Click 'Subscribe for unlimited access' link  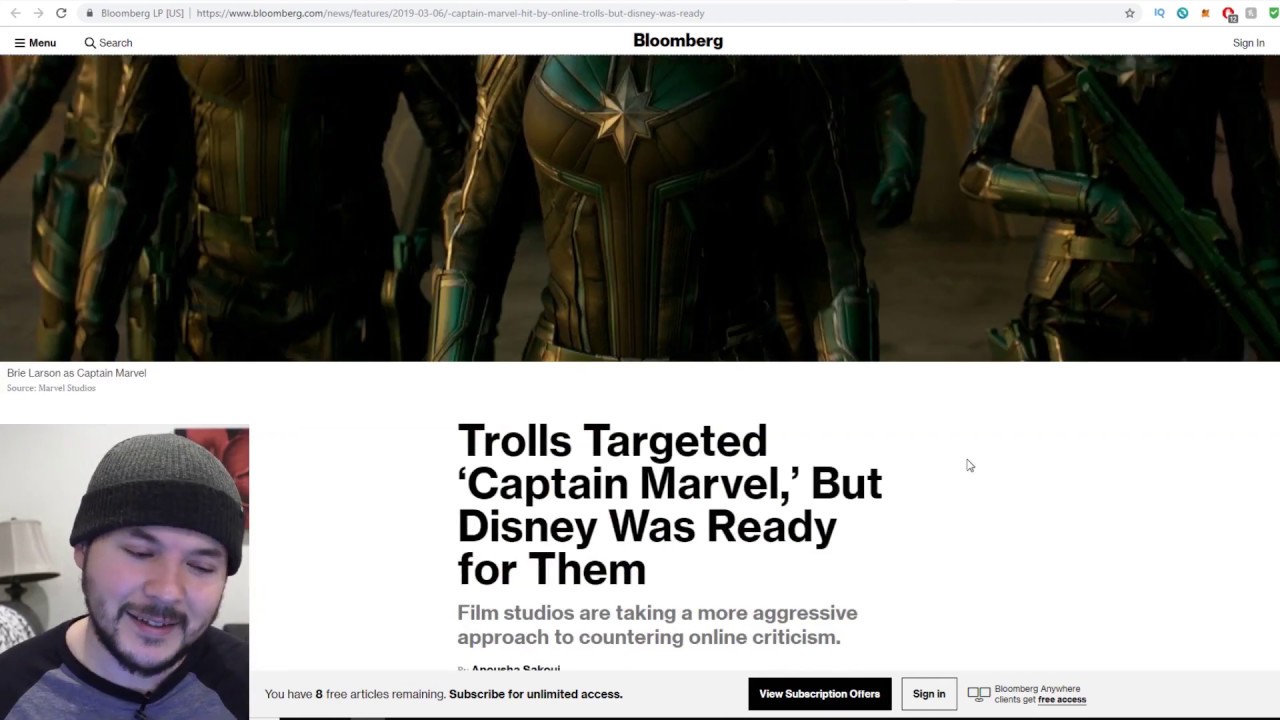[x=535, y=694]
